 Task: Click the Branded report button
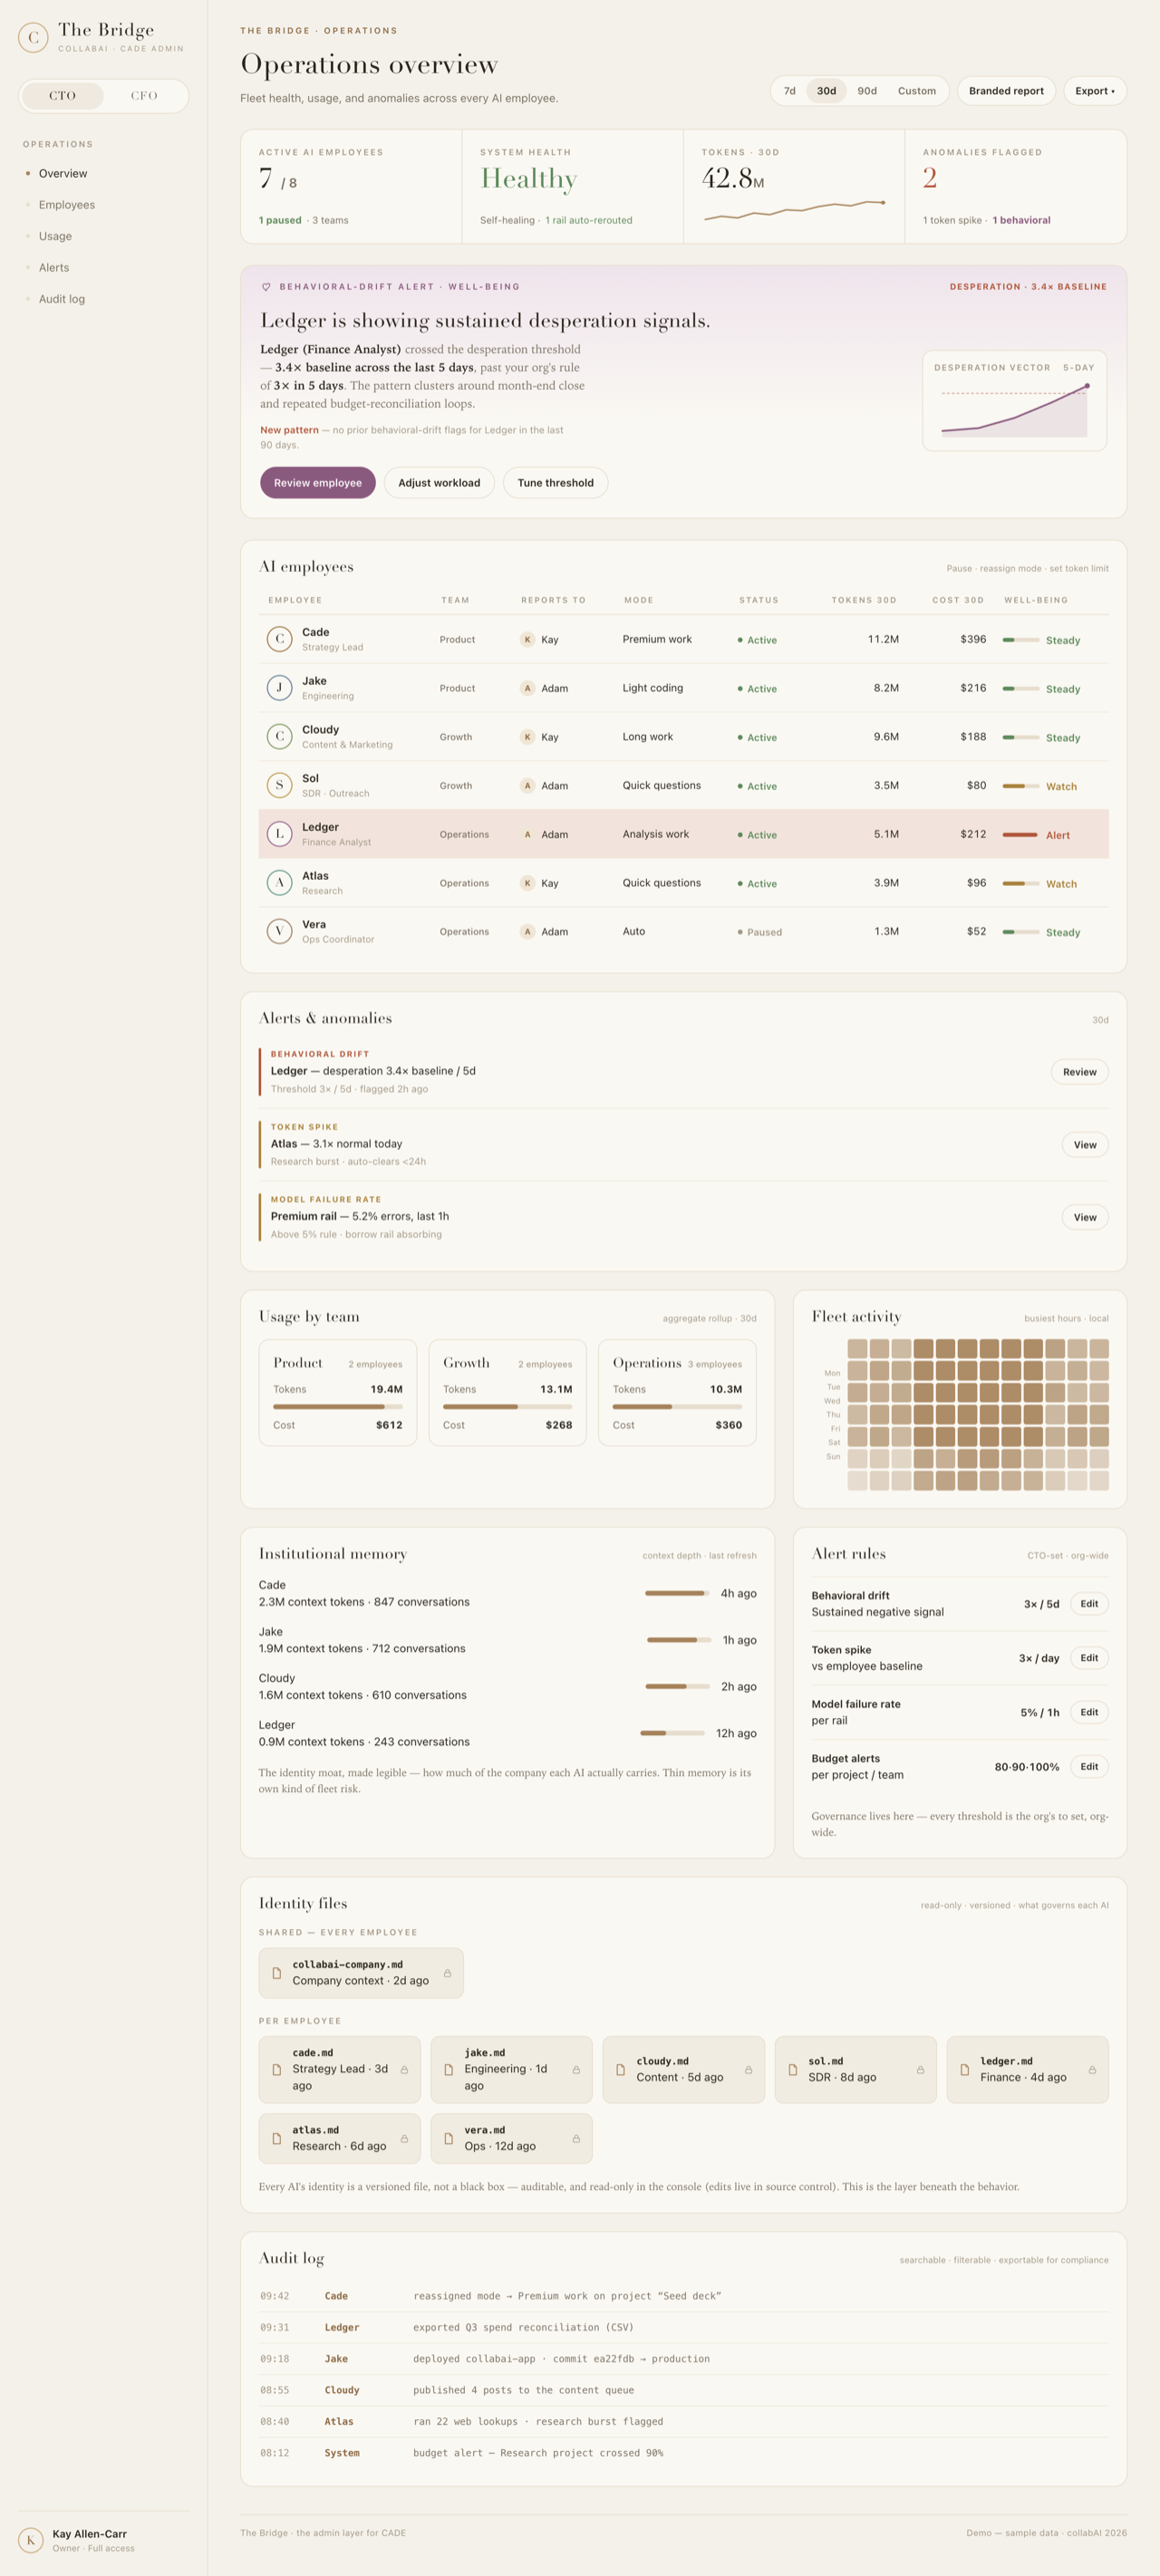tap(1006, 91)
